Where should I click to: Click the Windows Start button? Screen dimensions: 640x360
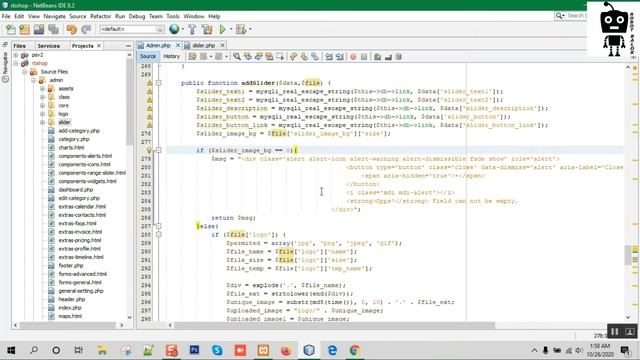pos(11,350)
